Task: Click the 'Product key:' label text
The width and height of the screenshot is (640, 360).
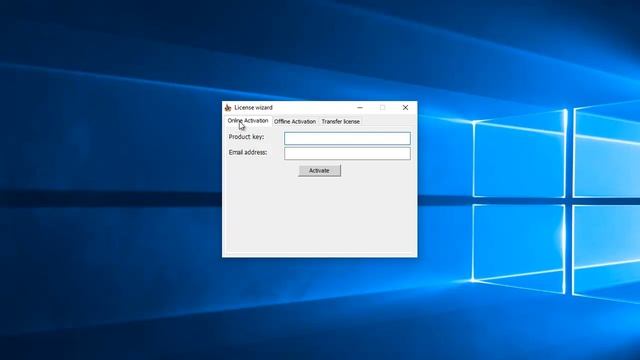Action: (x=247, y=137)
